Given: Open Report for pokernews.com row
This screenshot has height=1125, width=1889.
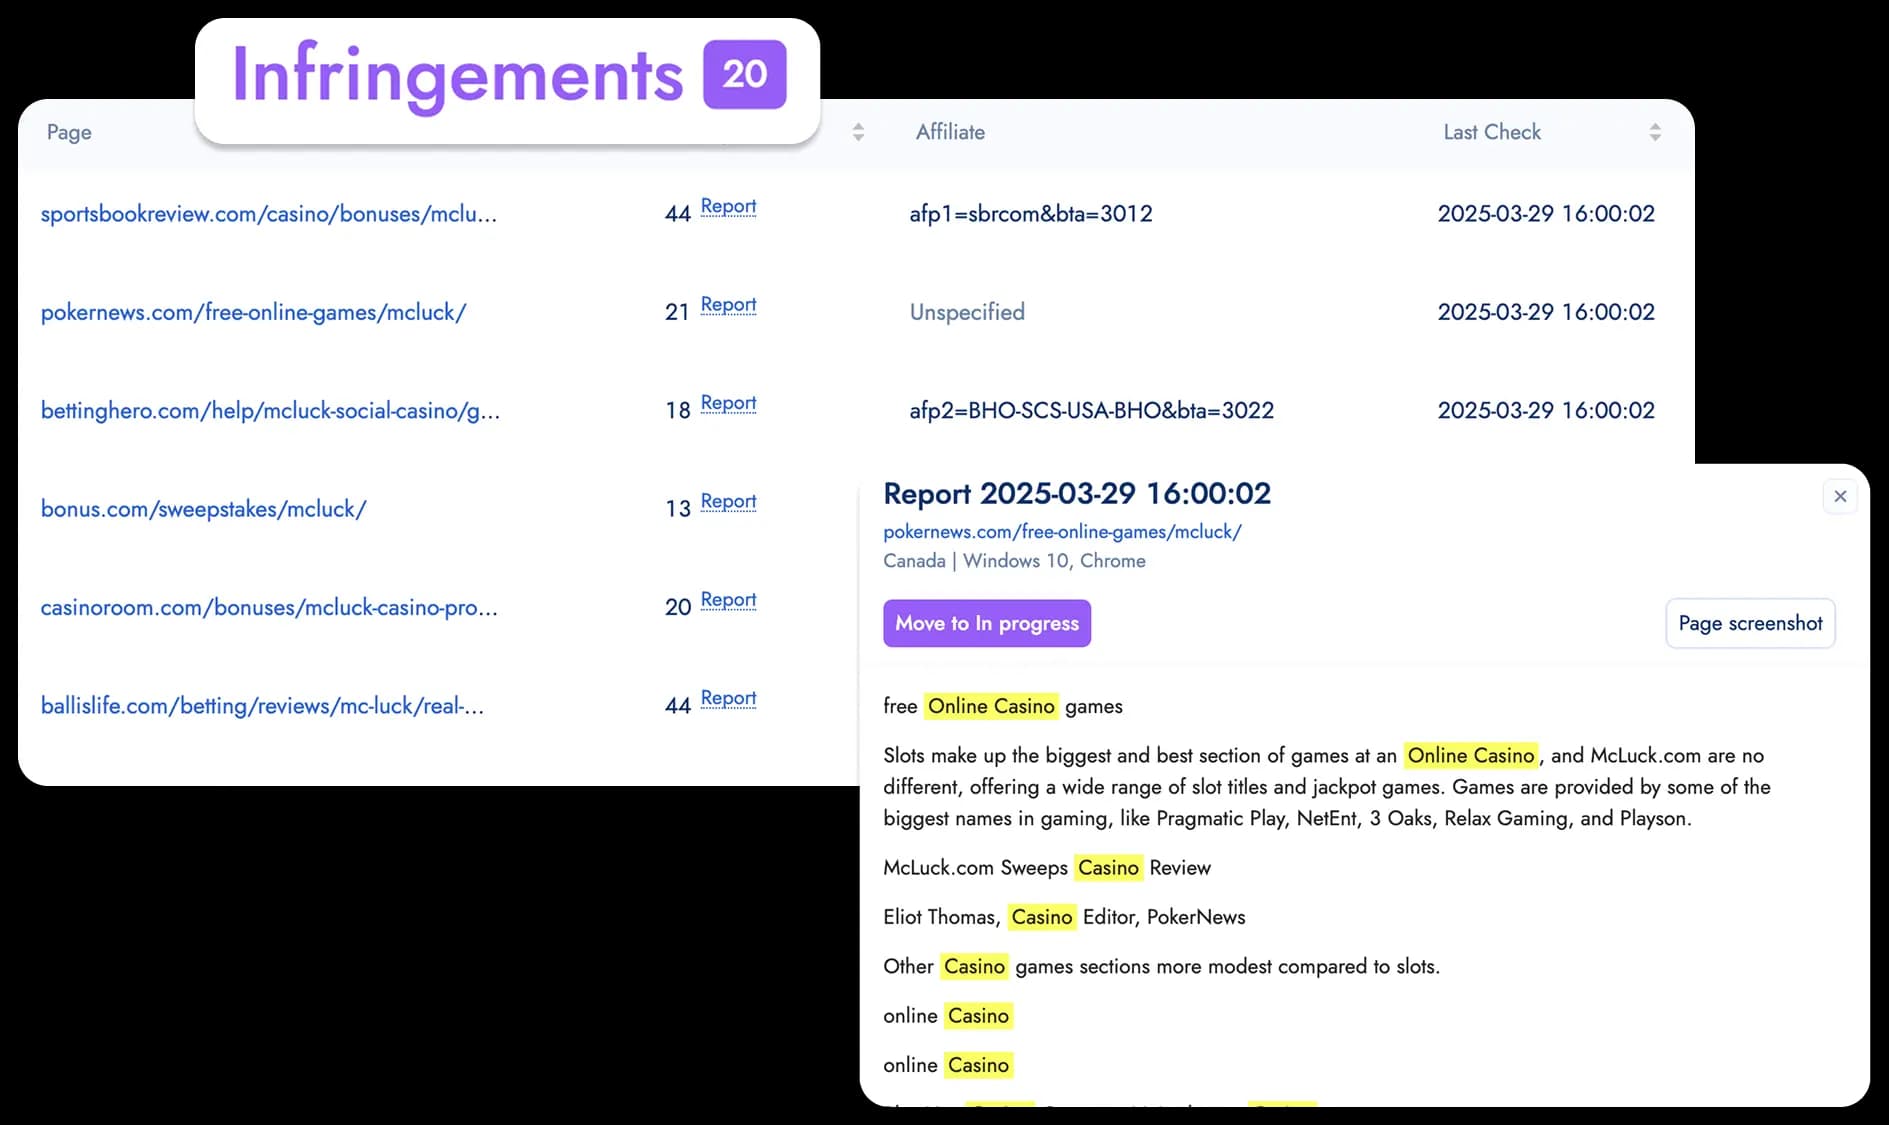Looking at the screenshot, I should click(x=728, y=304).
